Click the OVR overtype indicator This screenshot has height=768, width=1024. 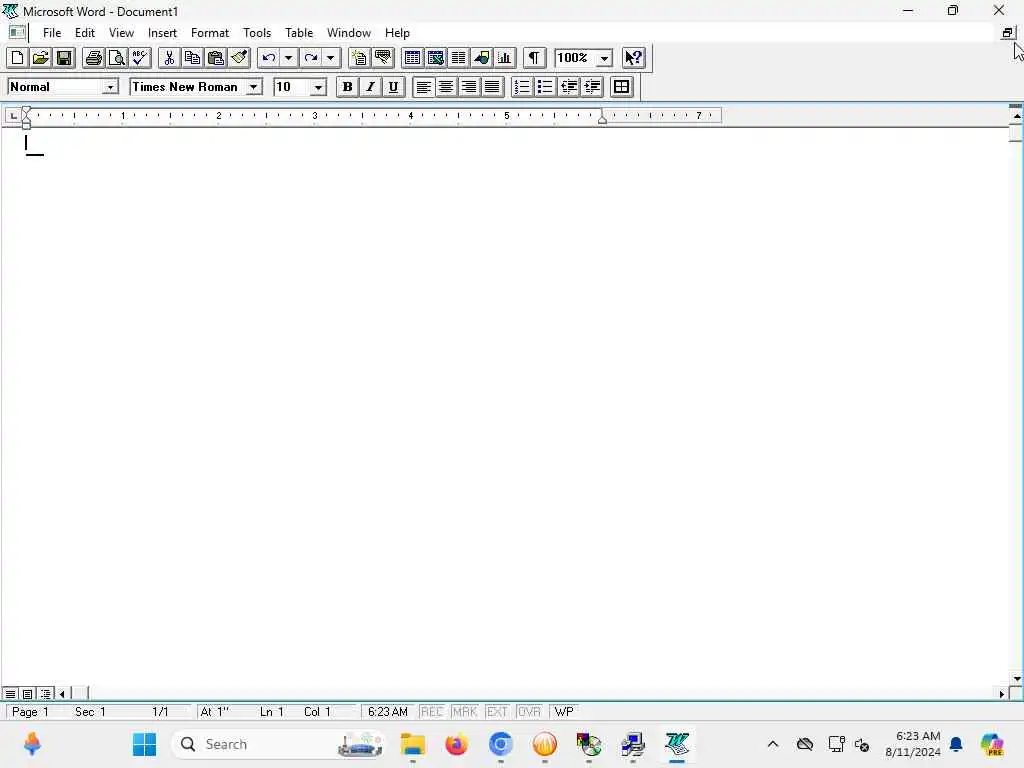529,712
